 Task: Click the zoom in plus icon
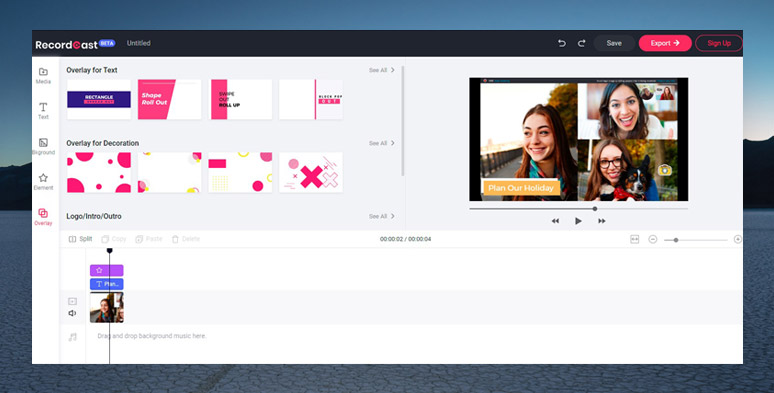click(x=738, y=239)
